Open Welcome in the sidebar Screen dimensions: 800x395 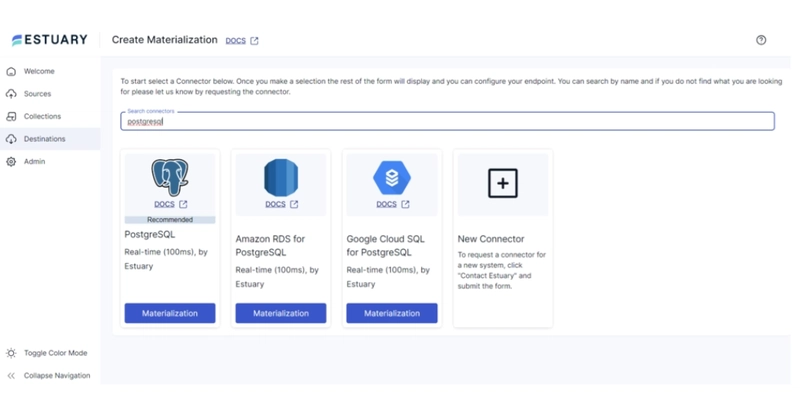tap(39, 71)
